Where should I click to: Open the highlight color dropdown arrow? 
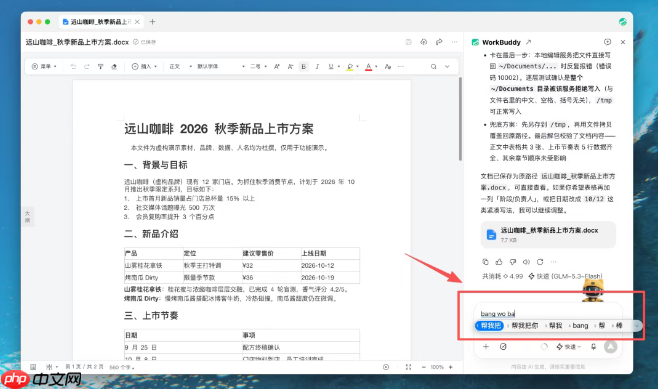click(x=358, y=66)
